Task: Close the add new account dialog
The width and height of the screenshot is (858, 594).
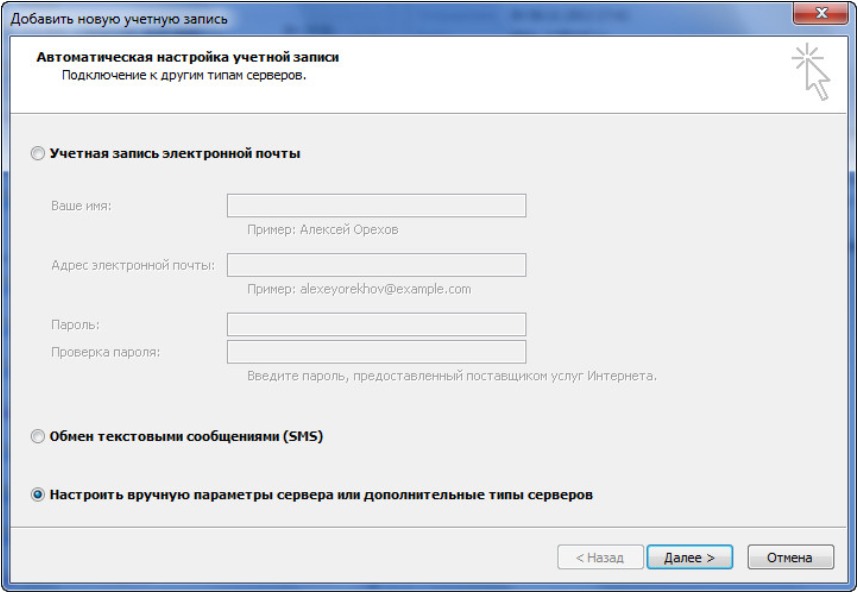Action: [x=820, y=13]
